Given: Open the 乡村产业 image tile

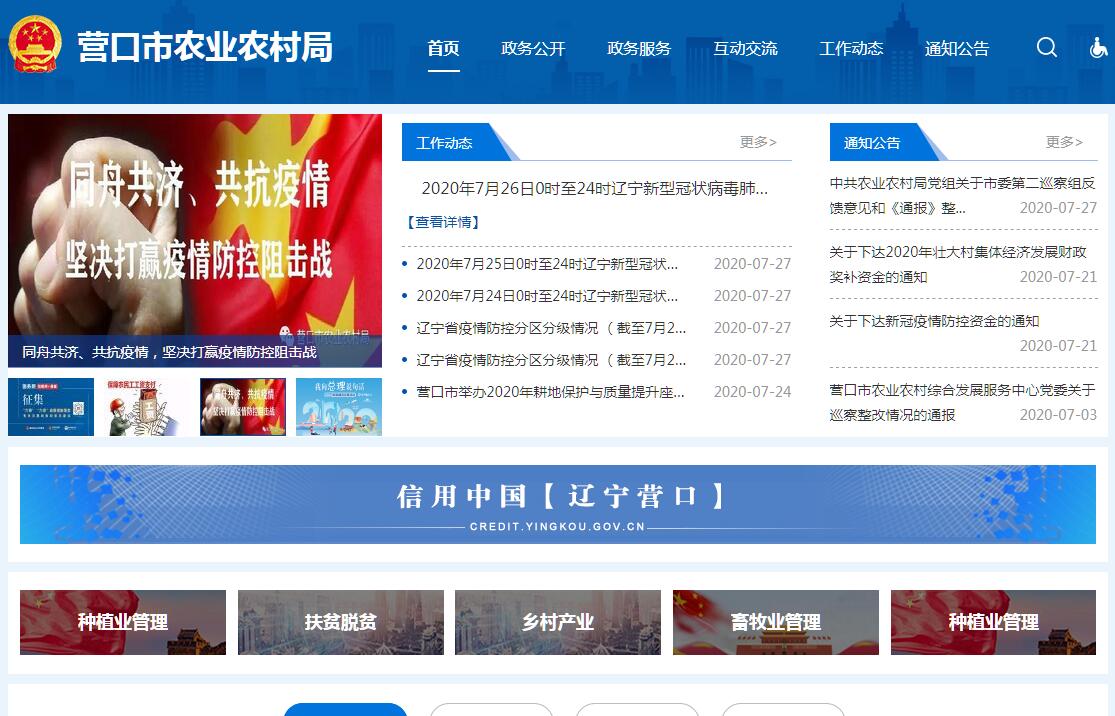Looking at the screenshot, I should click(557, 622).
